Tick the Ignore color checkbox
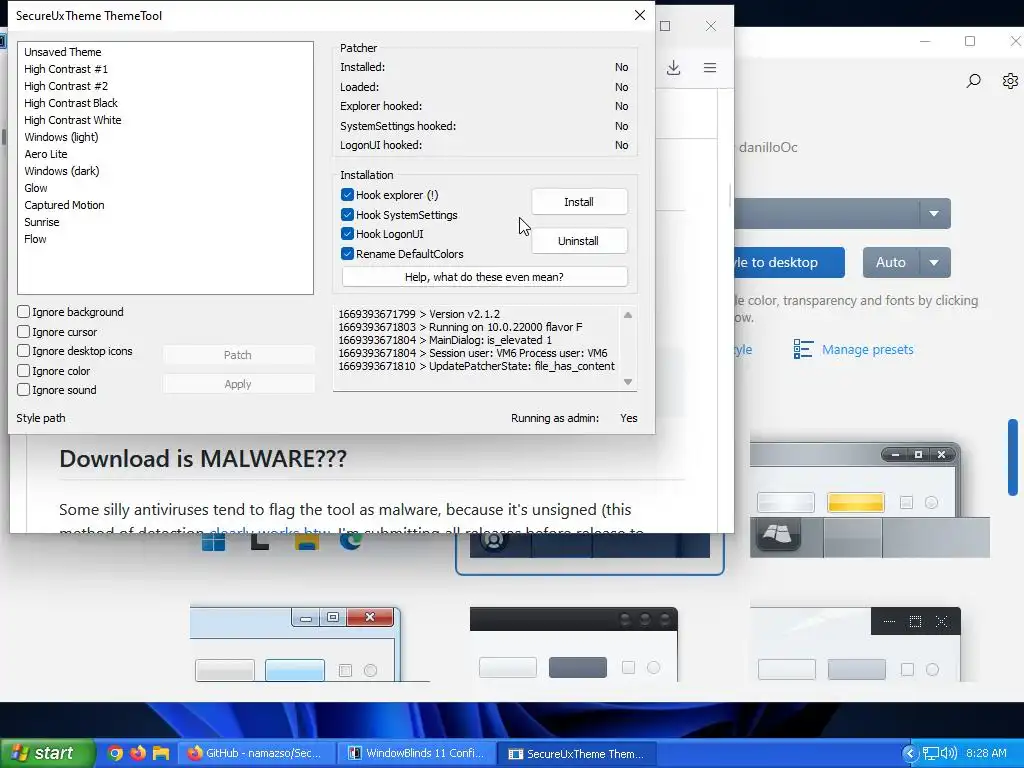Screen dimensions: 1024x768 pyautogui.click(x=24, y=370)
